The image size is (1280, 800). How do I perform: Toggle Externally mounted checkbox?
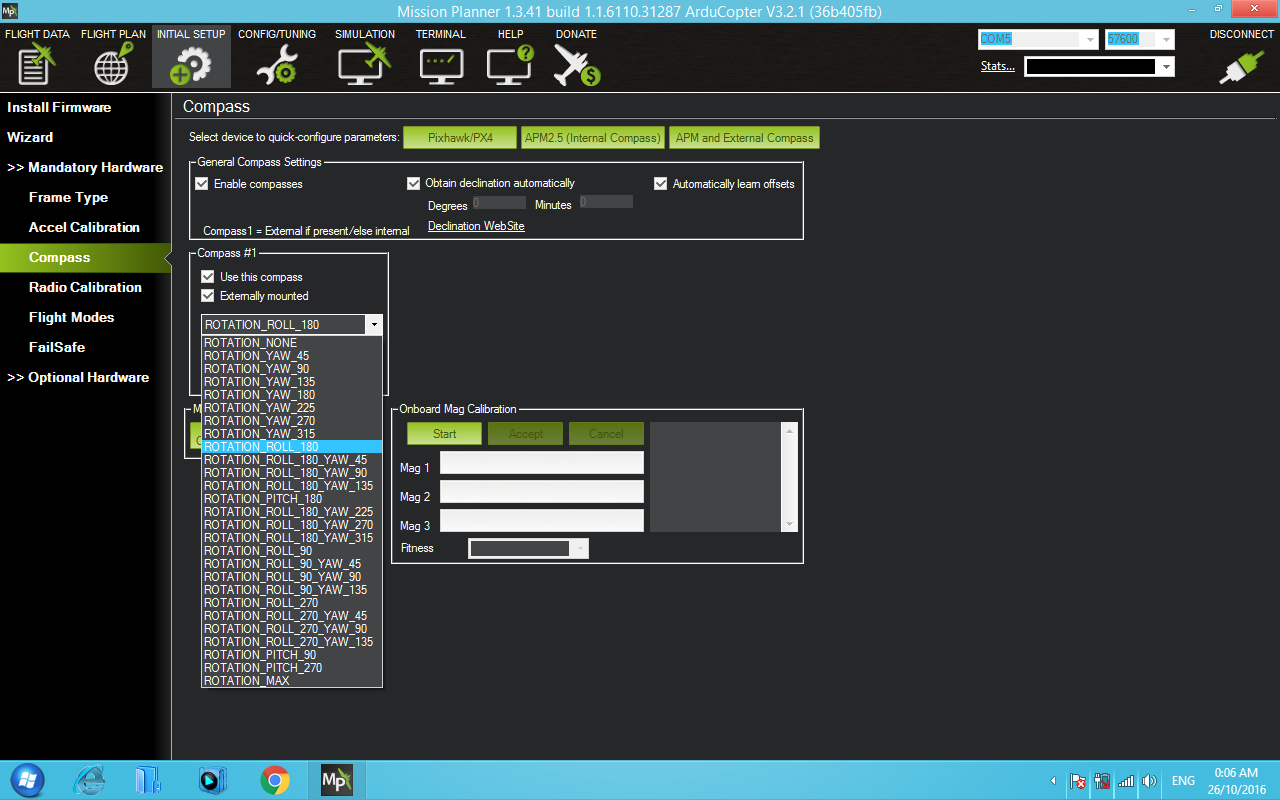point(208,296)
